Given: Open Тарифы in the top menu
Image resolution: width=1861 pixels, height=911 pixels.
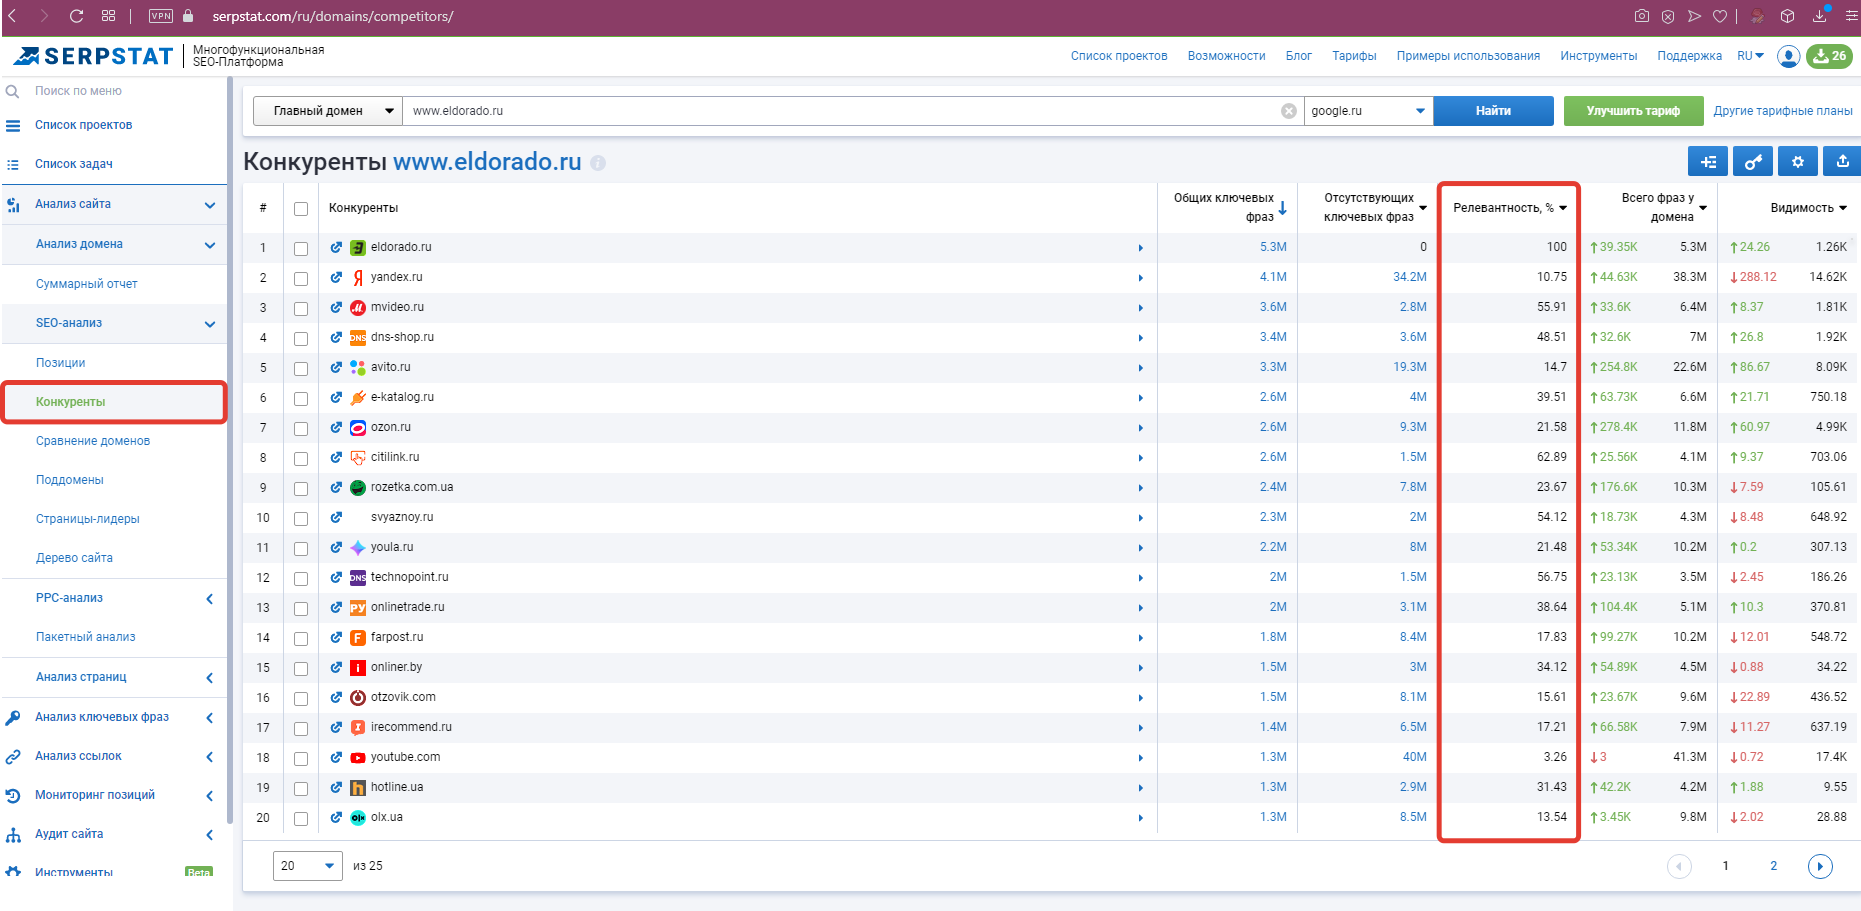Looking at the screenshot, I should 1354,56.
